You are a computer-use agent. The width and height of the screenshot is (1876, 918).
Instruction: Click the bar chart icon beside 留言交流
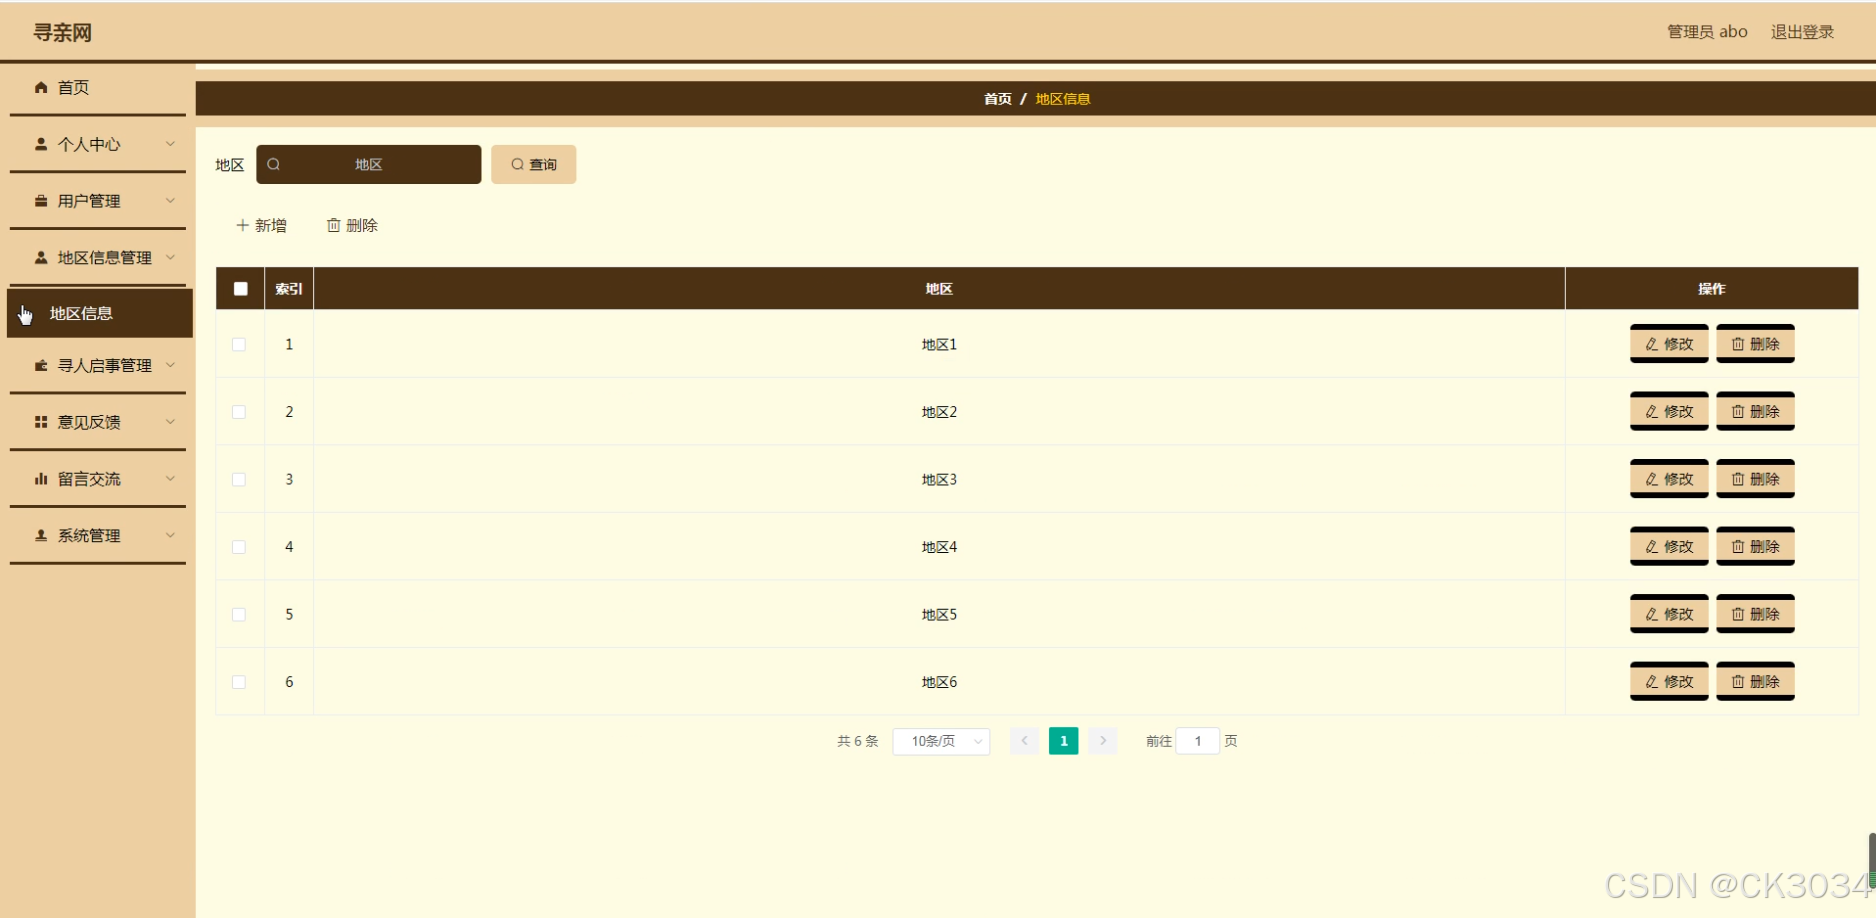click(41, 479)
